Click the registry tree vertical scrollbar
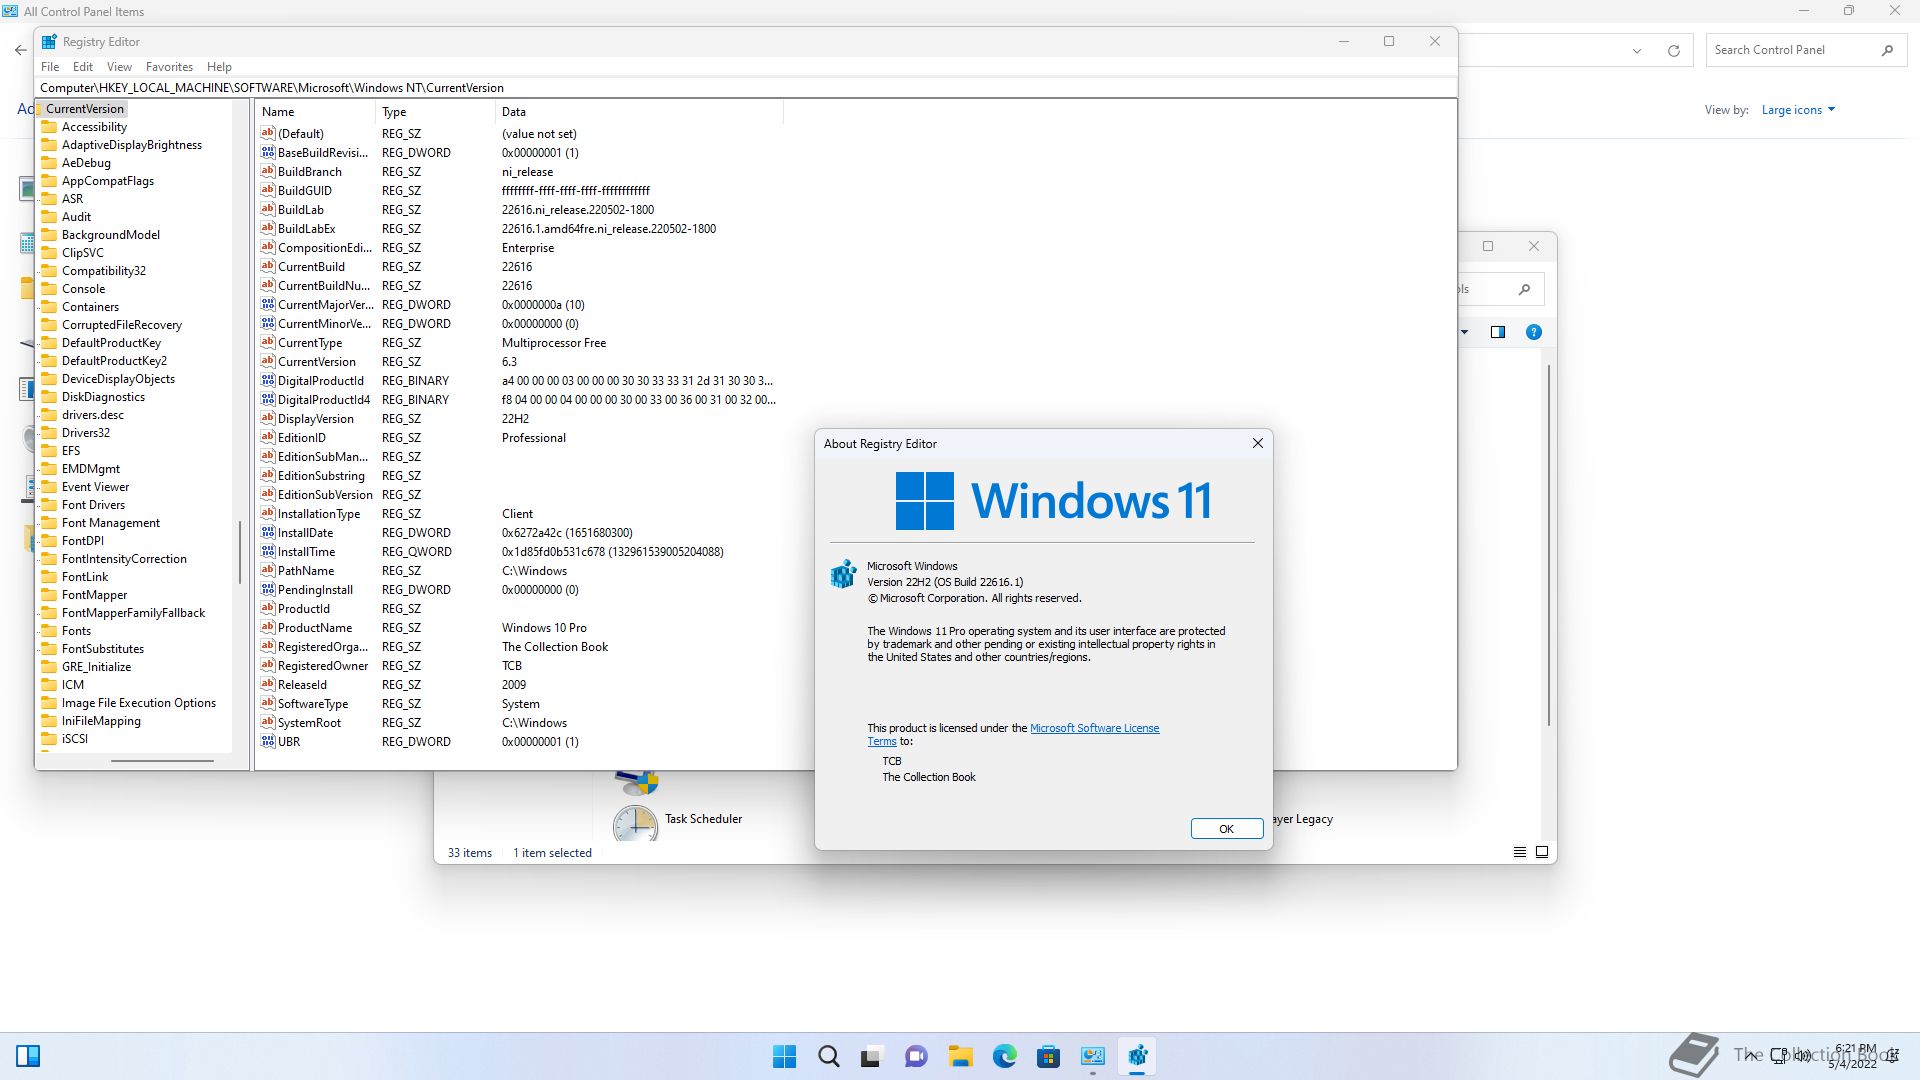This screenshot has width=1920, height=1080. tap(240, 552)
